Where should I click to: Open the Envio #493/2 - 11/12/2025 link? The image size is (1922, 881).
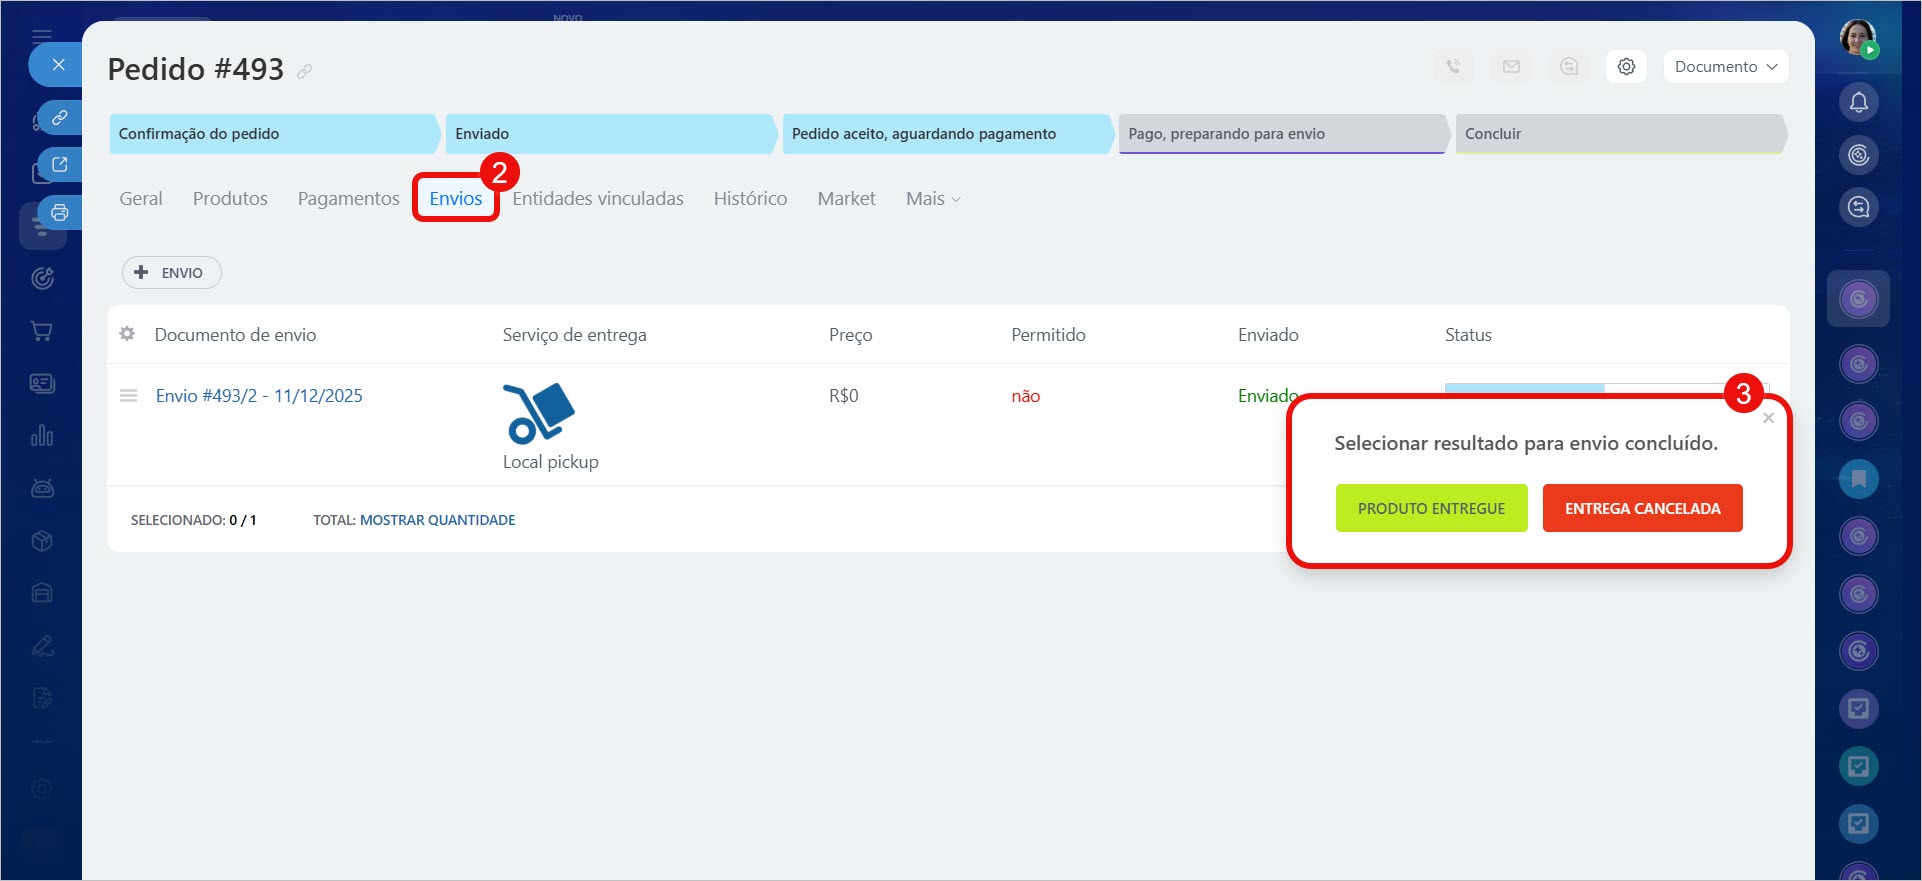(x=259, y=396)
